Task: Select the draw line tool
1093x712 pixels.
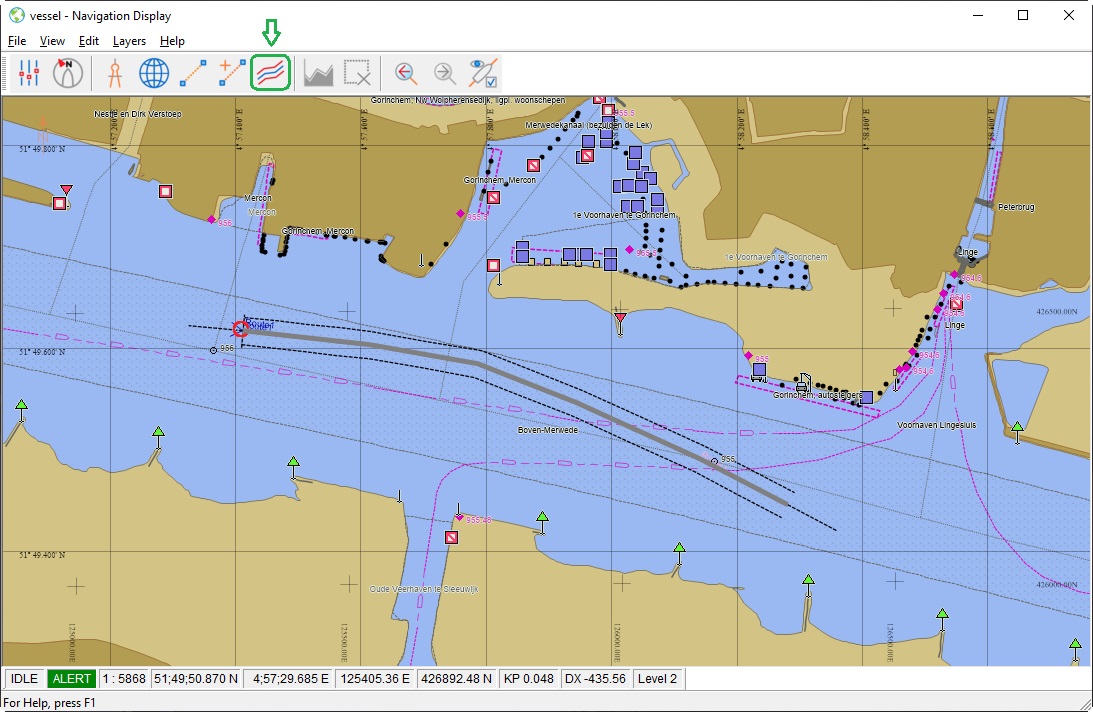Action: (x=193, y=73)
